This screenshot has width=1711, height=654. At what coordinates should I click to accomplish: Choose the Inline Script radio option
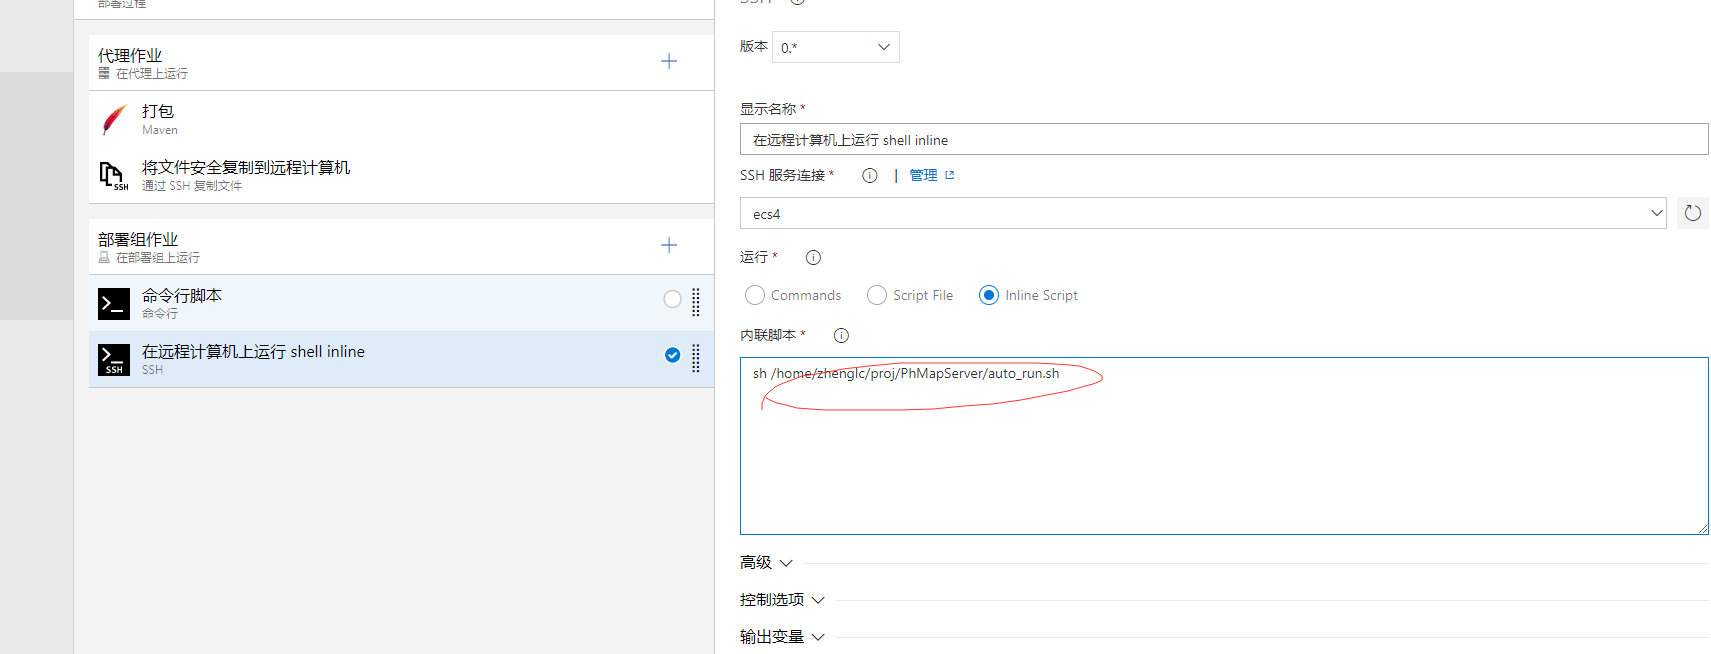tap(989, 295)
